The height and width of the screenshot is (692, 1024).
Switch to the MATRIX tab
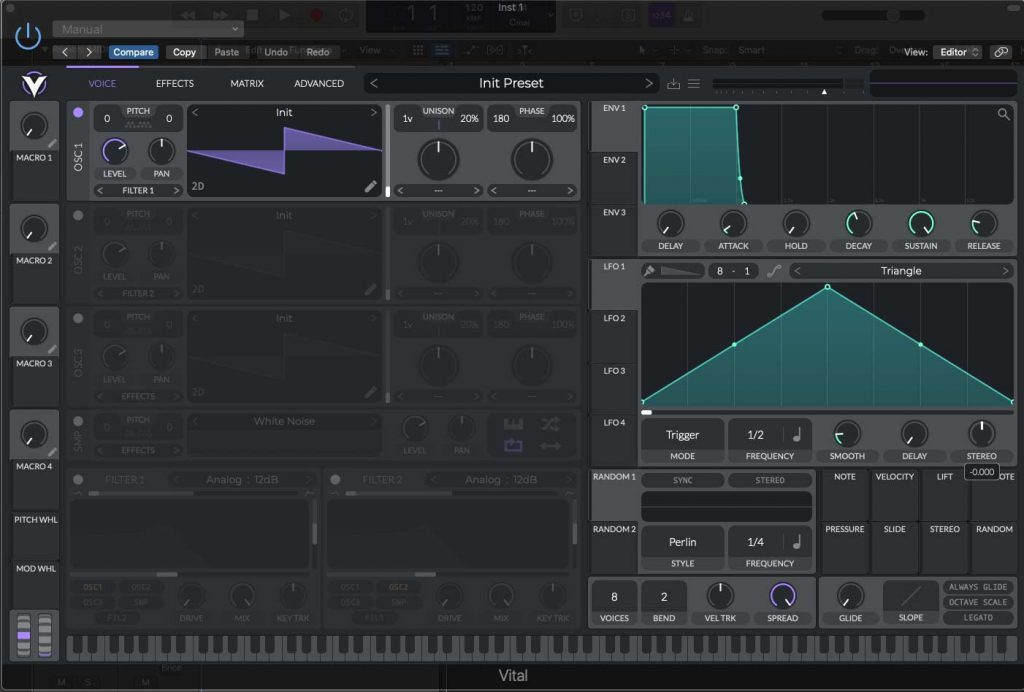tap(246, 84)
